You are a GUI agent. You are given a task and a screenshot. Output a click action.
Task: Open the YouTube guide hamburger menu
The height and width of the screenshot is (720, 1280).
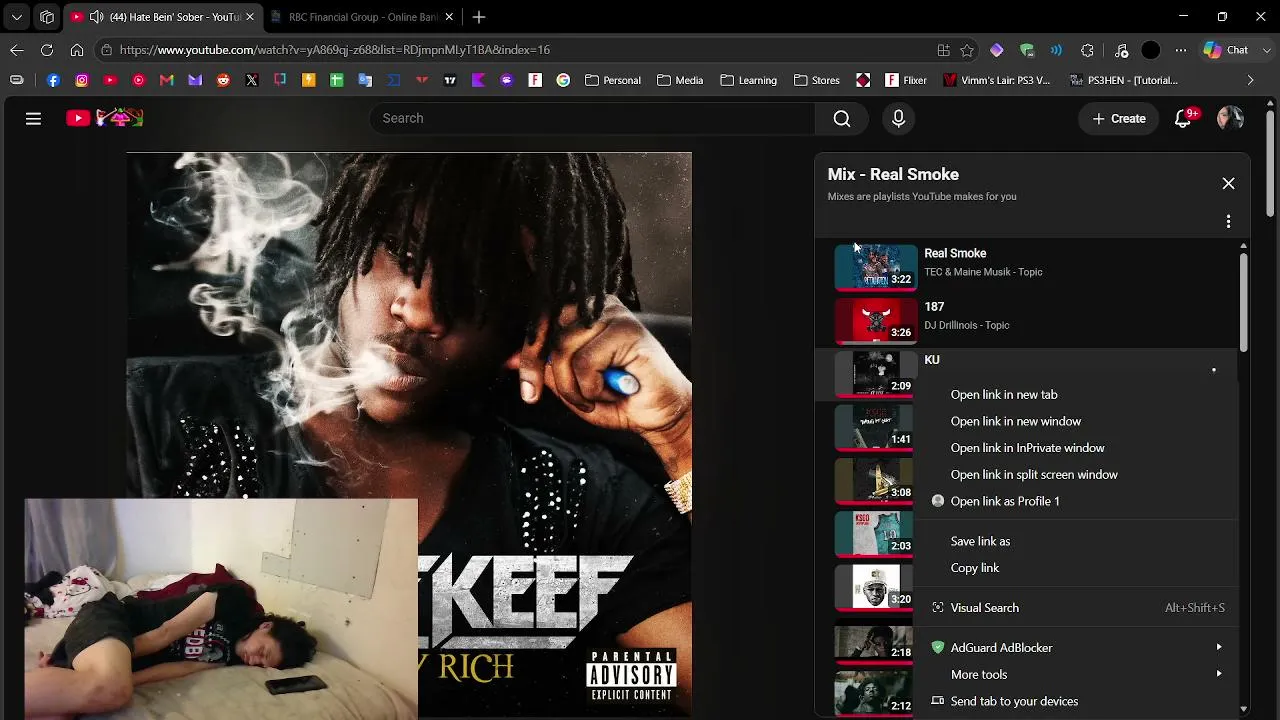point(33,118)
